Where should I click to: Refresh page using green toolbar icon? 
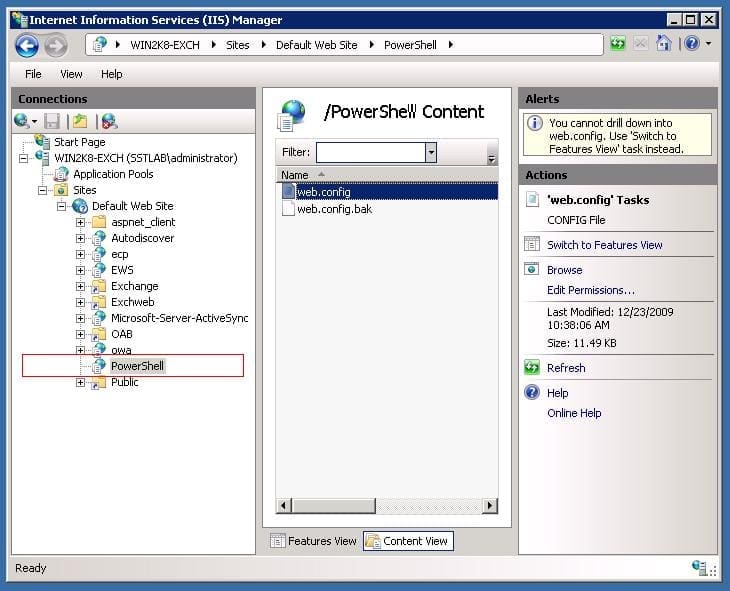[618, 44]
